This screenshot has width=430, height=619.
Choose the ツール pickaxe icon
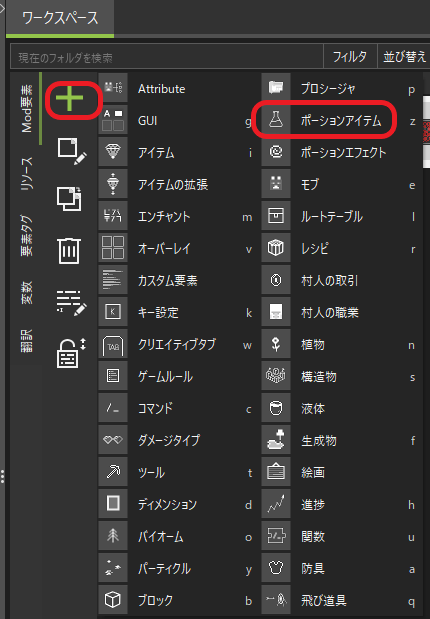113,472
